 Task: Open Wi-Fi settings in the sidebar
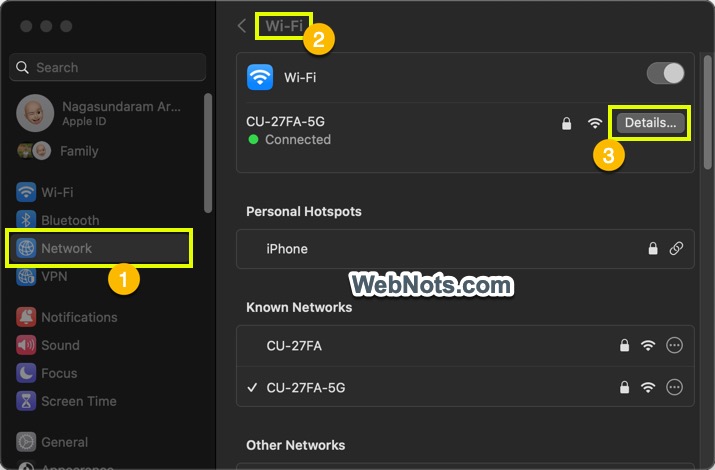click(x=45, y=192)
